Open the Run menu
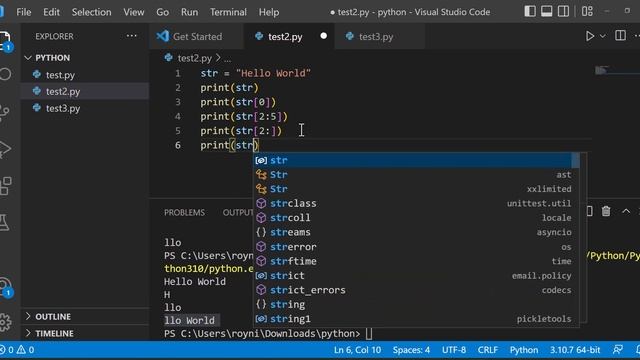 pyautogui.click(x=189, y=12)
